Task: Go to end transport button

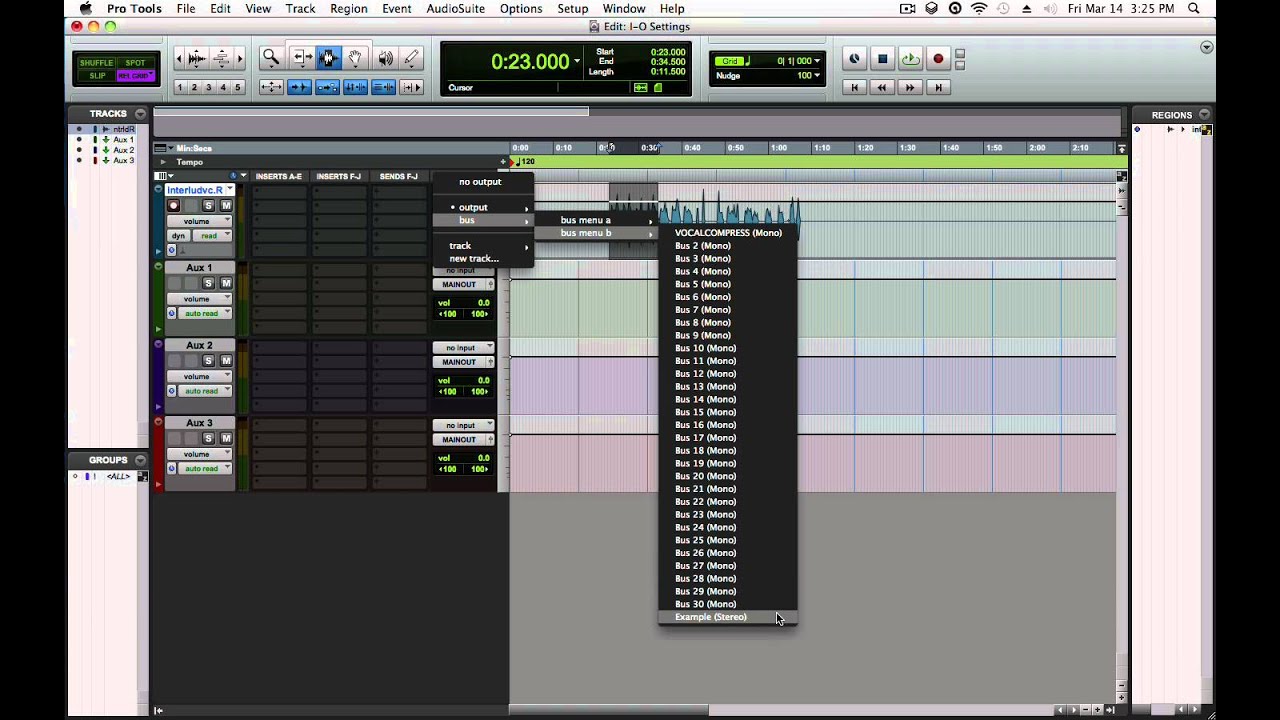Action: coord(938,88)
